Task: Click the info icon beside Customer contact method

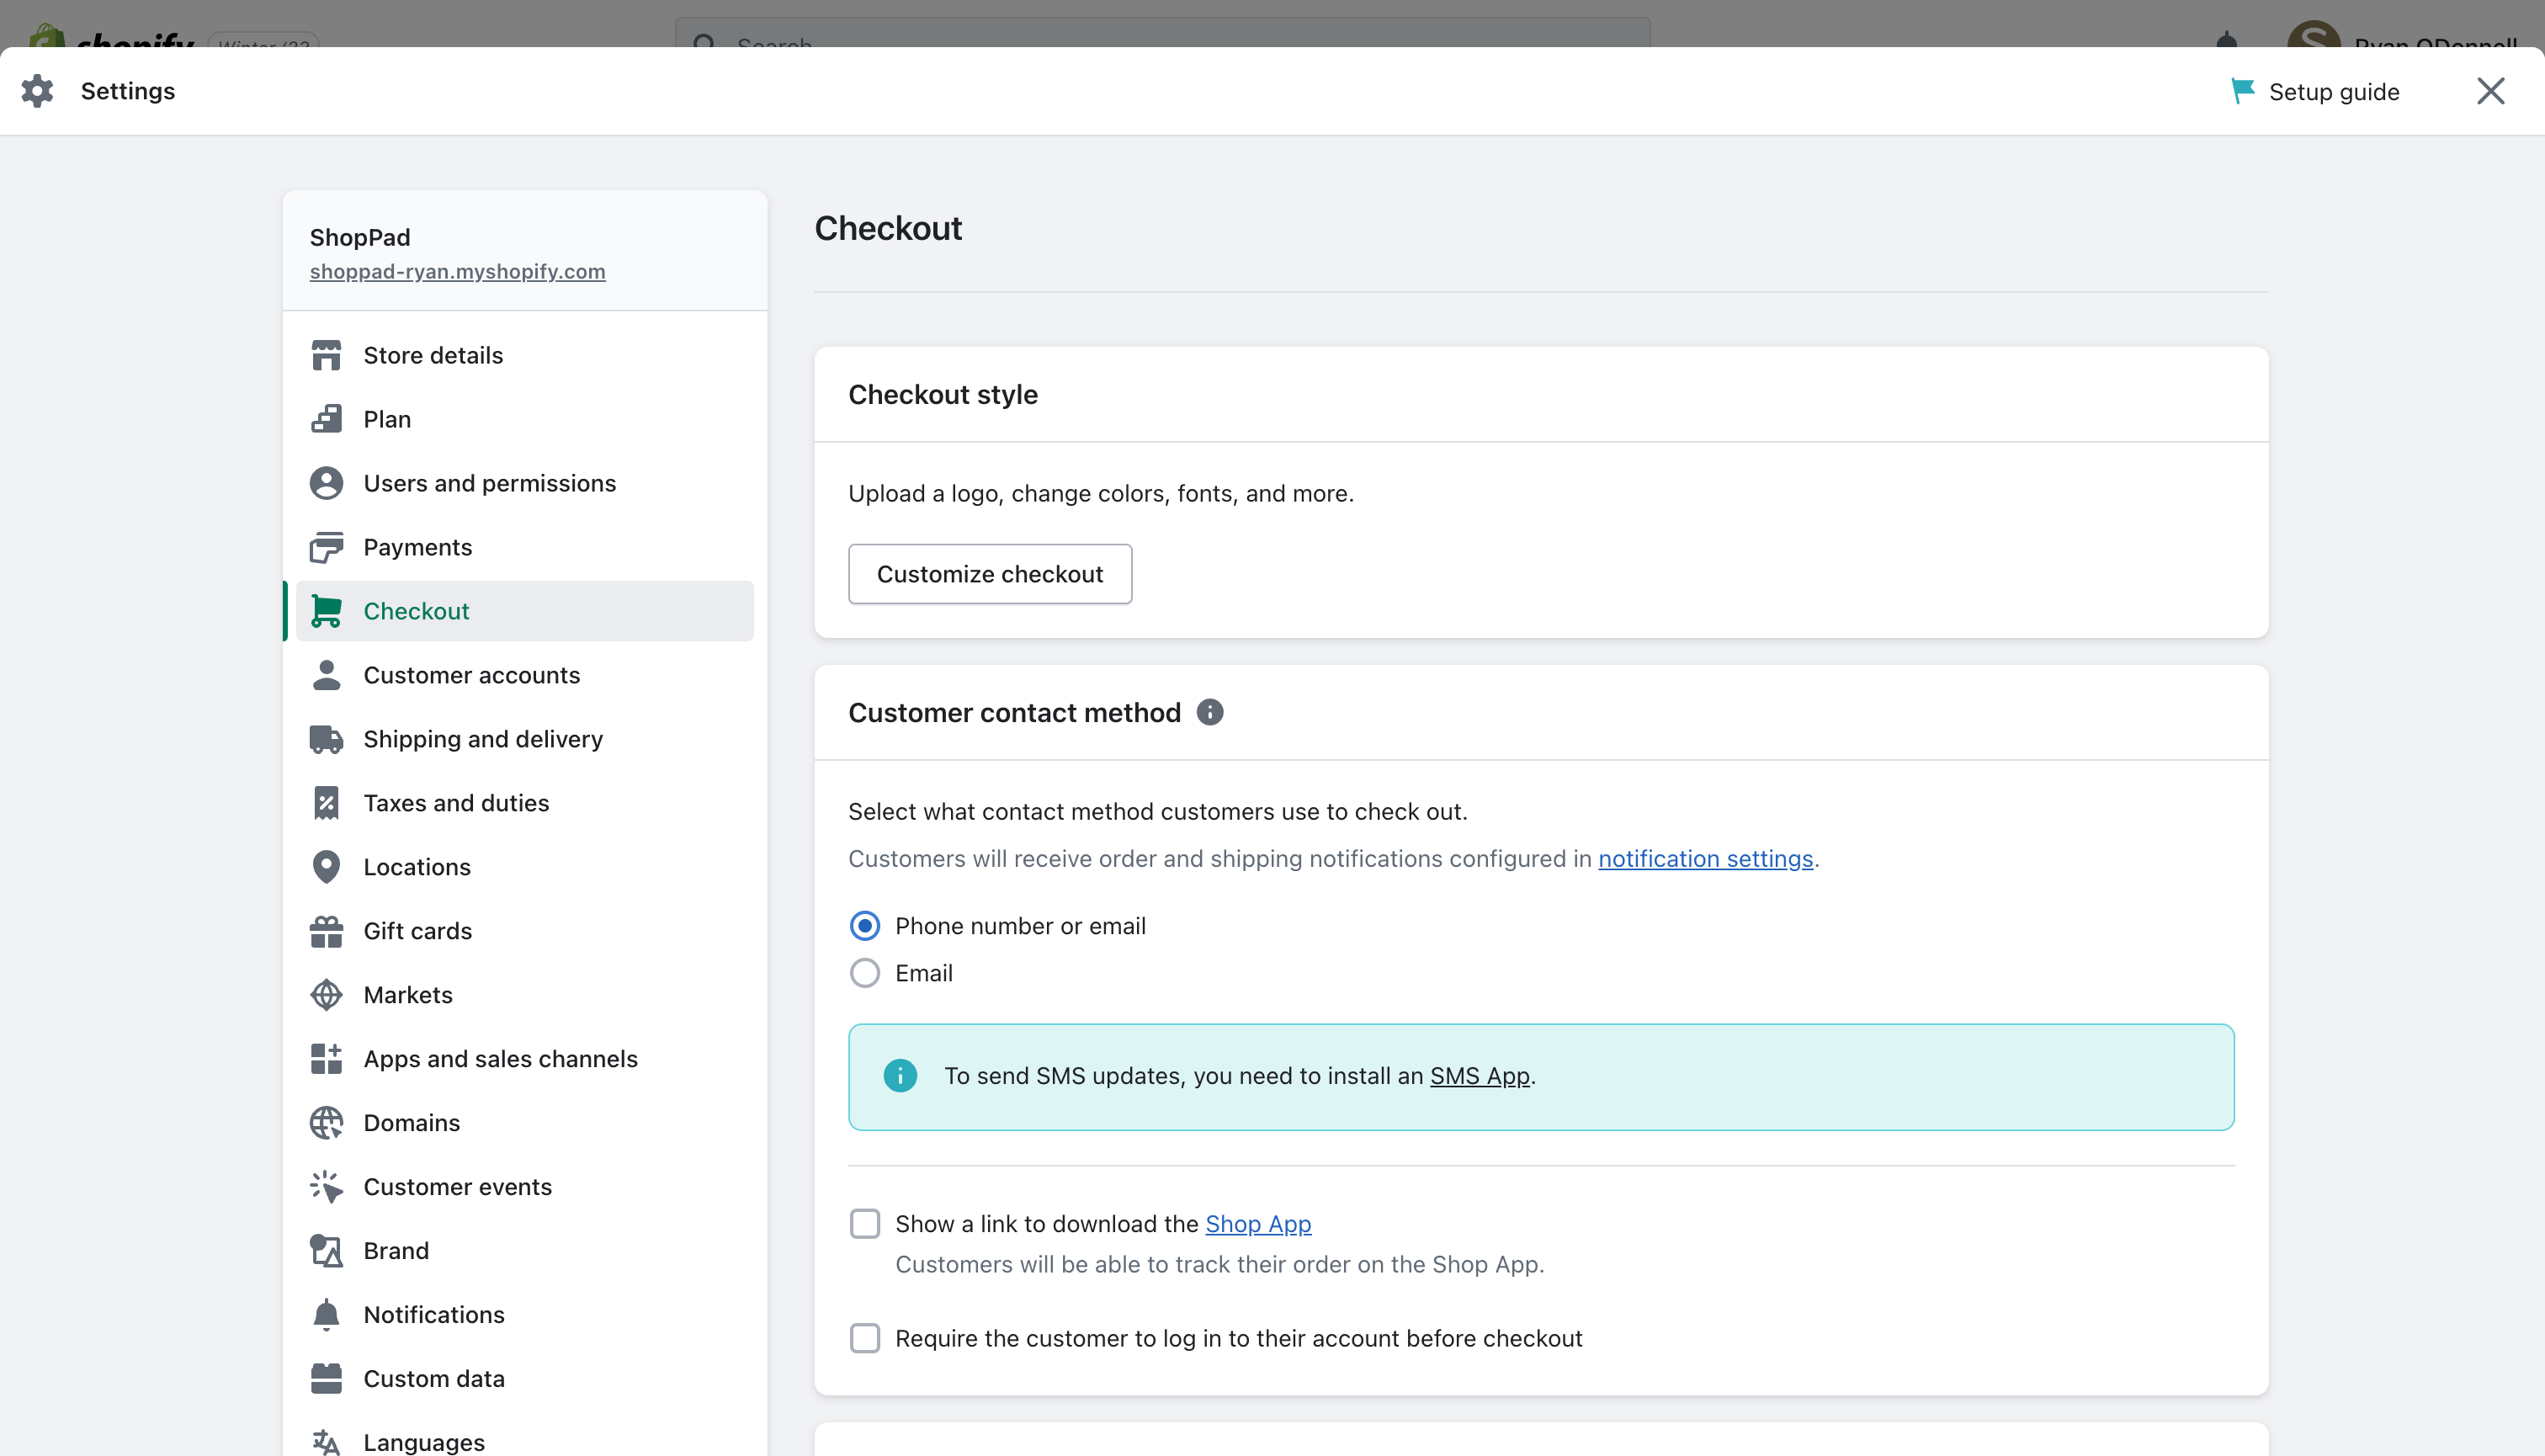Action: pos(1210,713)
